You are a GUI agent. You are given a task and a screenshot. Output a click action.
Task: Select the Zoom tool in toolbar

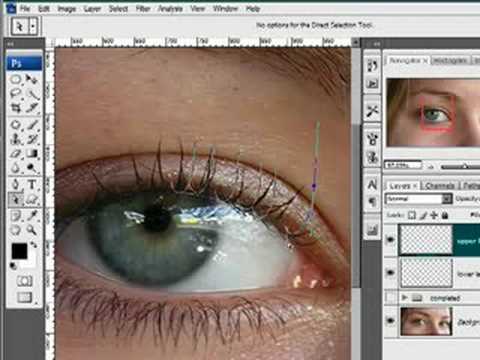point(32,230)
